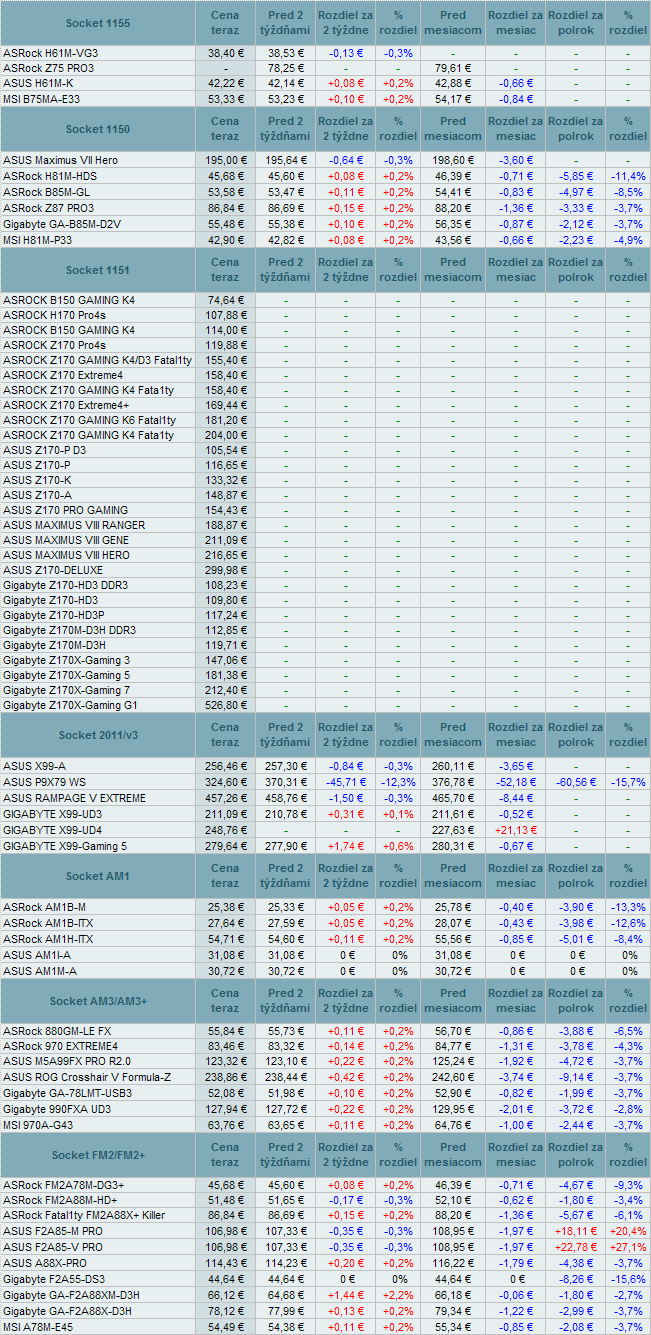Click the Socket 2011/v3 section header
This screenshot has width=651, height=1335.
click(x=98, y=735)
